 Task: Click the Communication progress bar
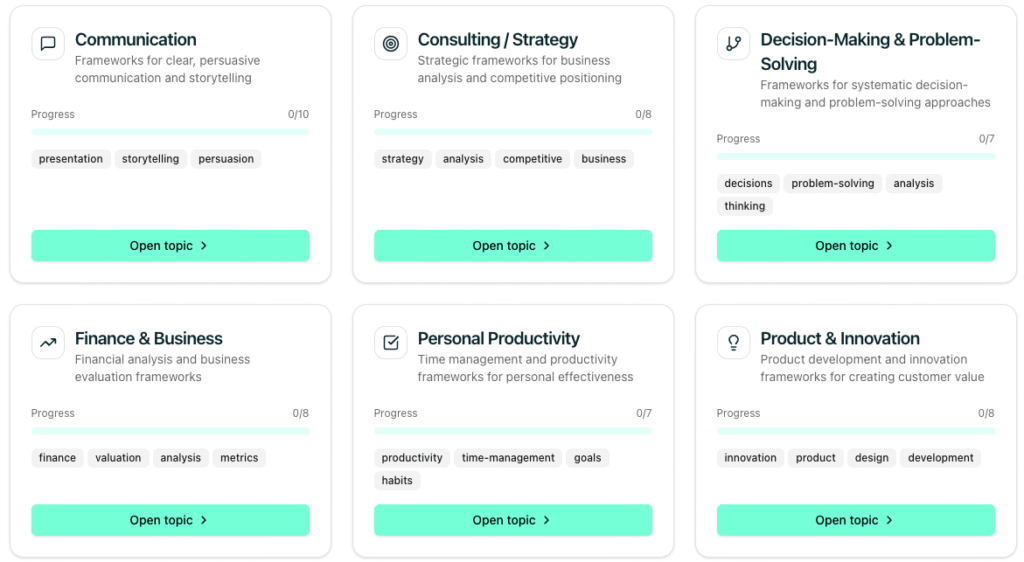pyautogui.click(x=170, y=132)
